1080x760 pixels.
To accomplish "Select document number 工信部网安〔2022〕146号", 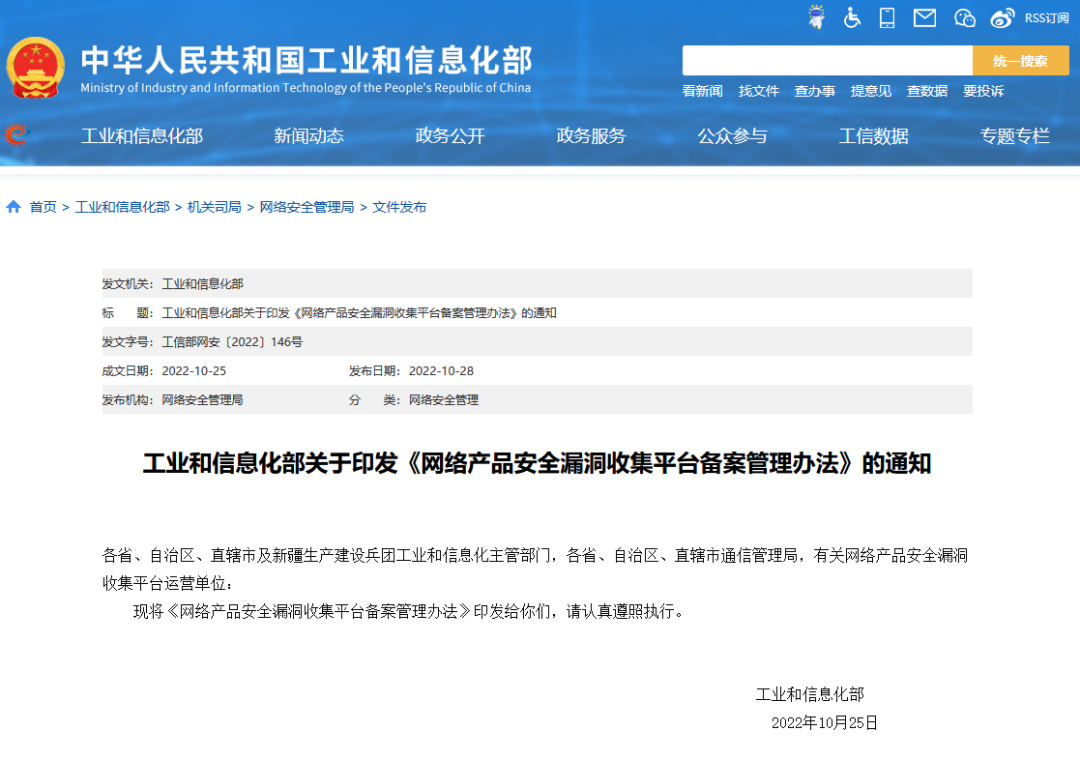I will (232, 342).
